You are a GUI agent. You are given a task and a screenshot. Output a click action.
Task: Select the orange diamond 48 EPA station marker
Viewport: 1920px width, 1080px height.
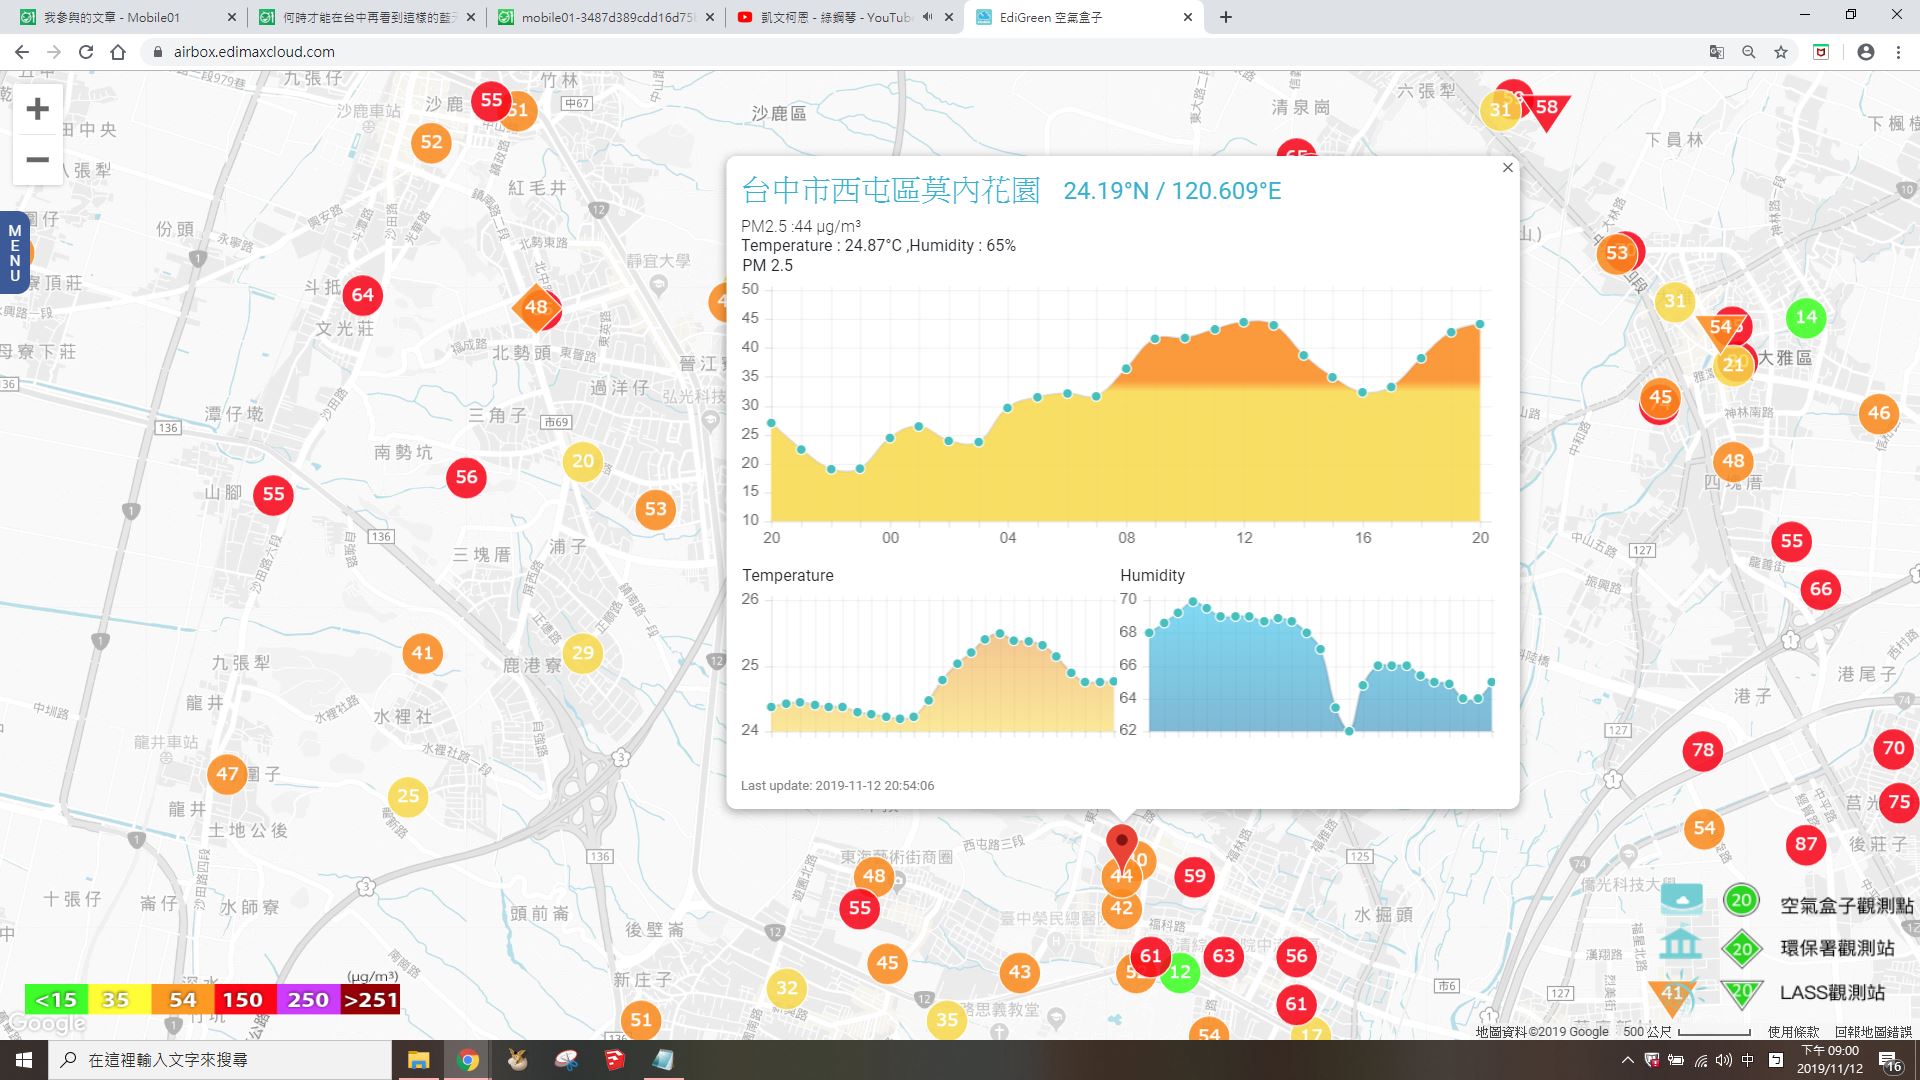[536, 307]
